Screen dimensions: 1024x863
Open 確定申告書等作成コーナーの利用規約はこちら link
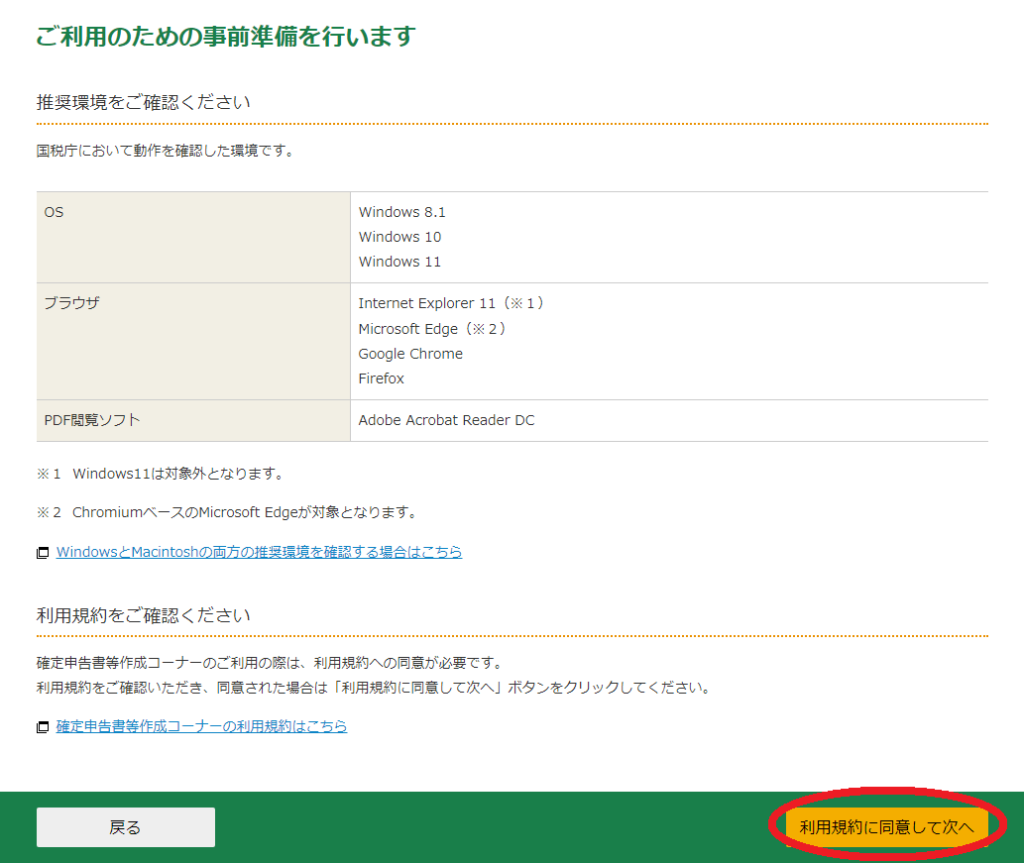(x=201, y=726)
